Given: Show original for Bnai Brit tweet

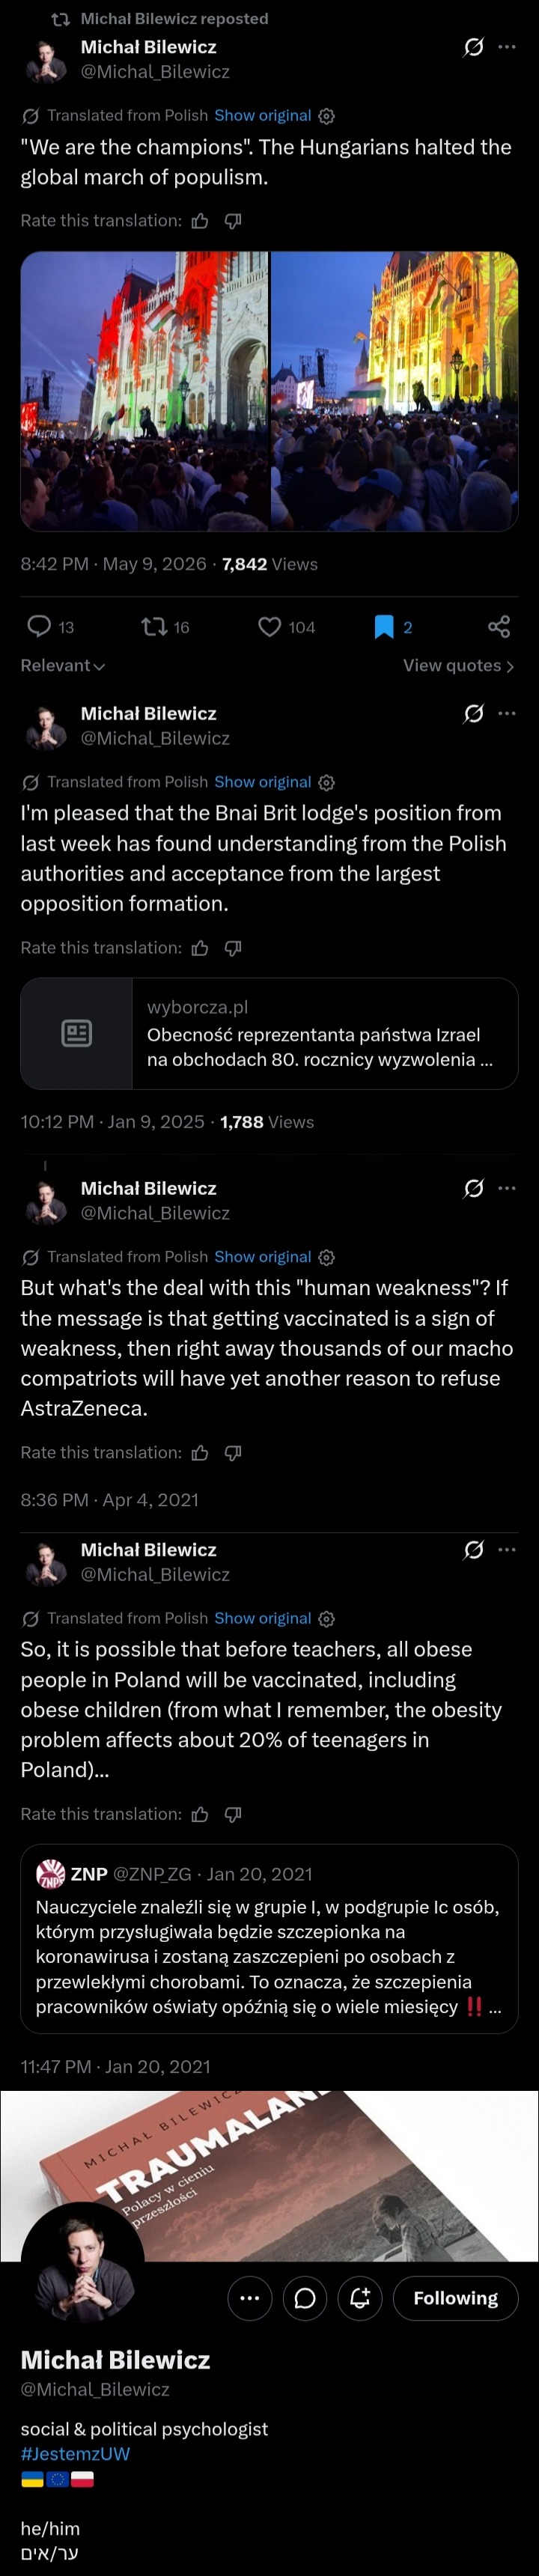Looking at the screenshot, I should (x=262, y=782).
